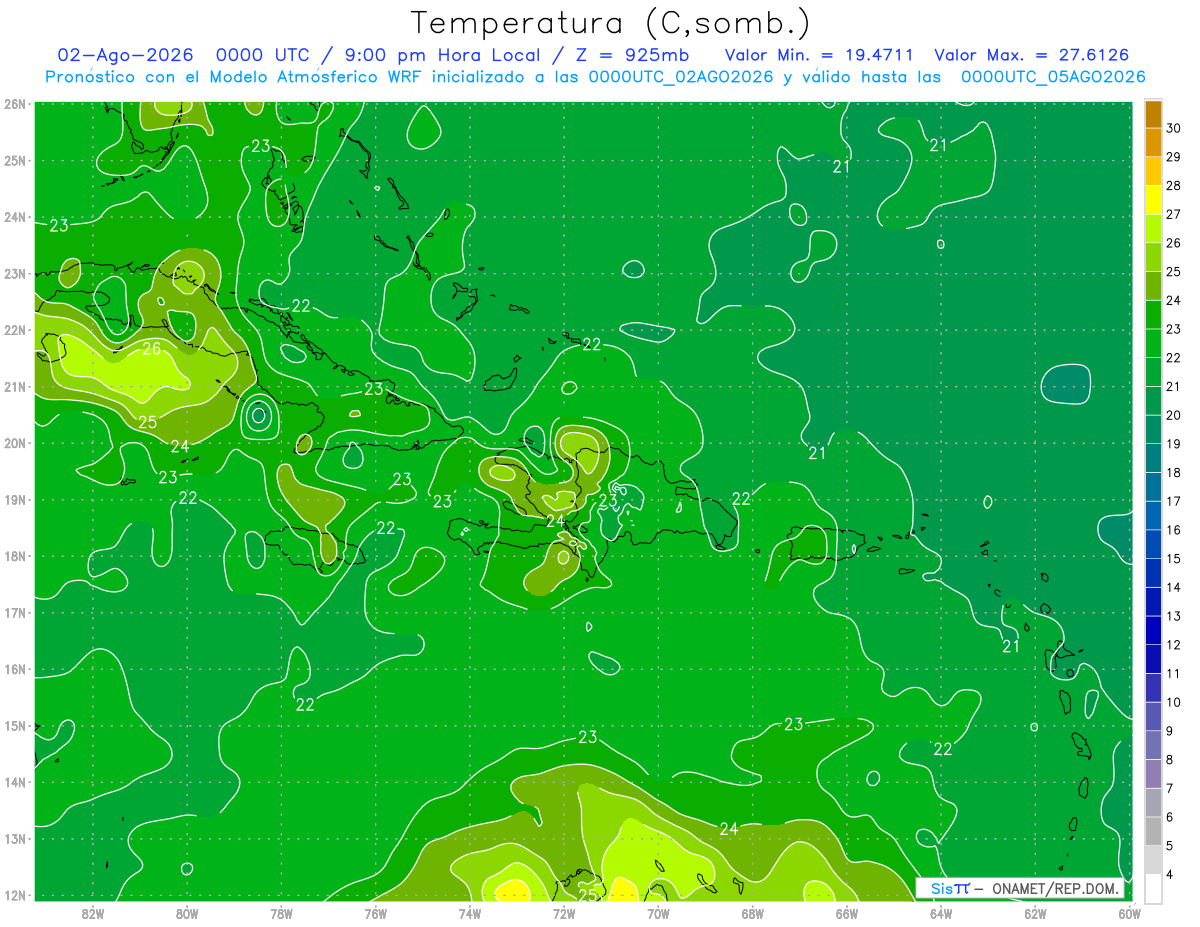Click the SisPI logo in the credit box

(950, 888)
